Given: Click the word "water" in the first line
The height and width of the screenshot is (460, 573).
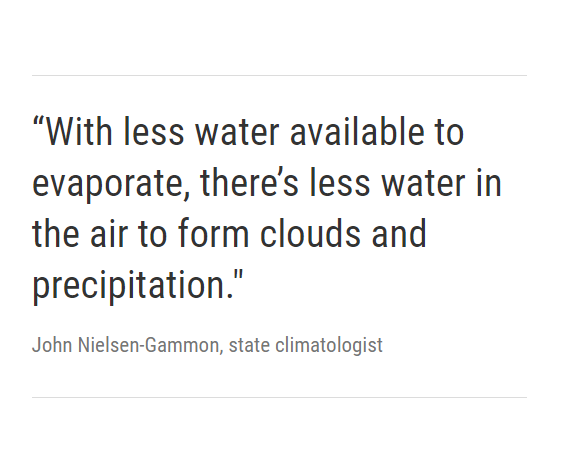Looking at the screenshot, I should coord(237,133).
